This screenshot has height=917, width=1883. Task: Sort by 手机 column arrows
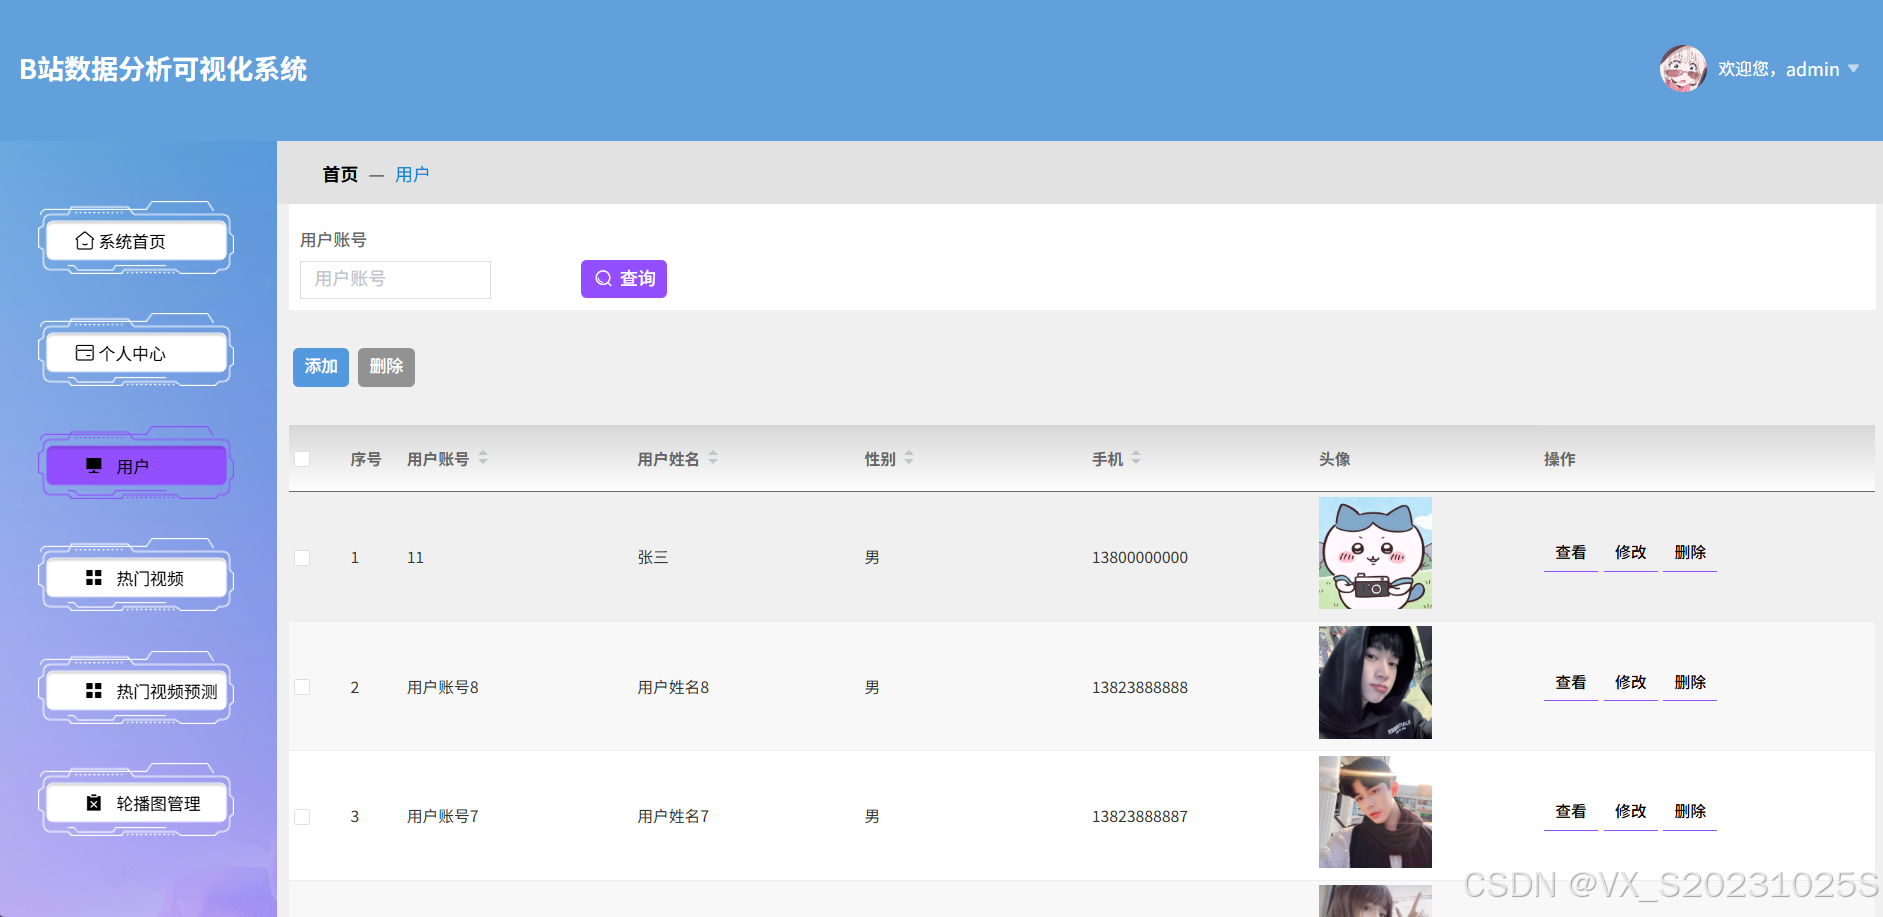1136,458
